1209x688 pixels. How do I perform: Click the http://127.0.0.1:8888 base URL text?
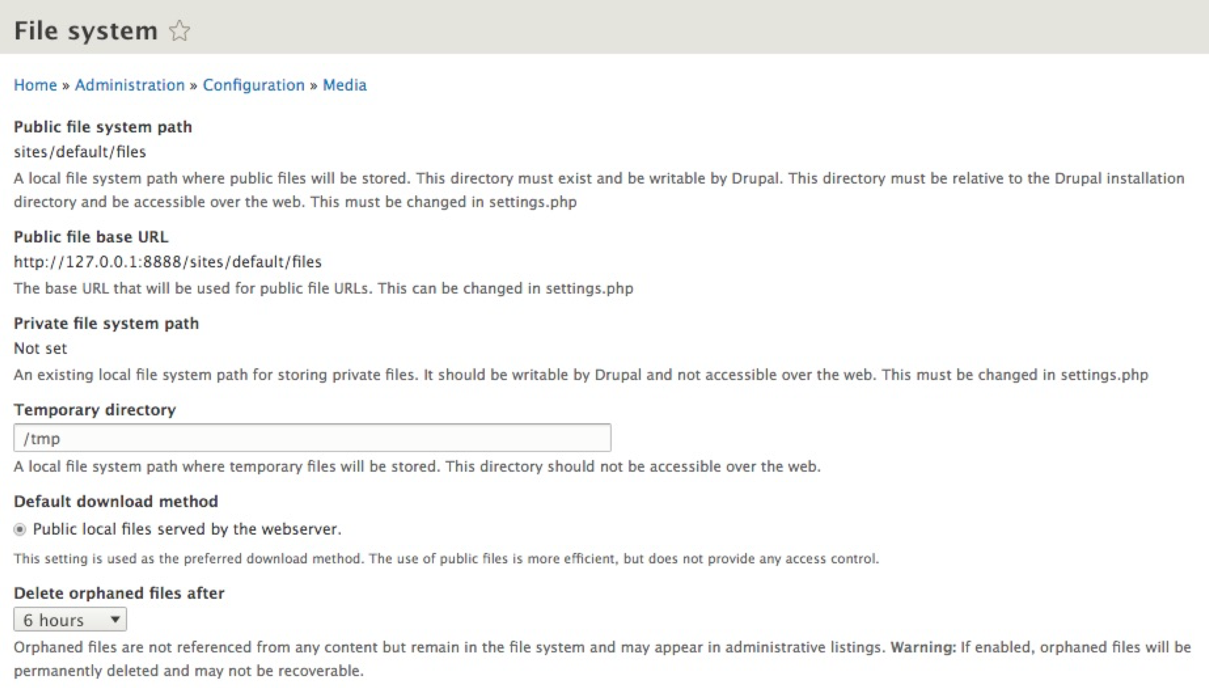pos(168,262)
